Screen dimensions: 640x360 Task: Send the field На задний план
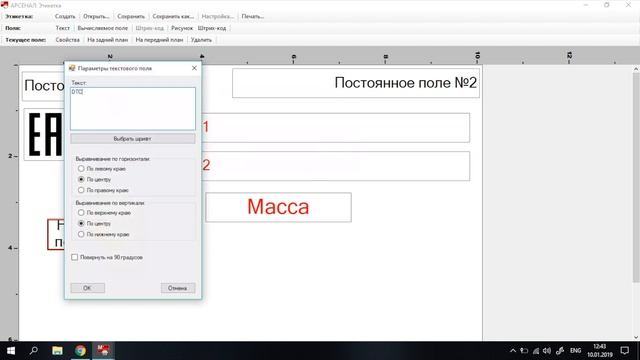pyautogui.click(x=108, y=40)
